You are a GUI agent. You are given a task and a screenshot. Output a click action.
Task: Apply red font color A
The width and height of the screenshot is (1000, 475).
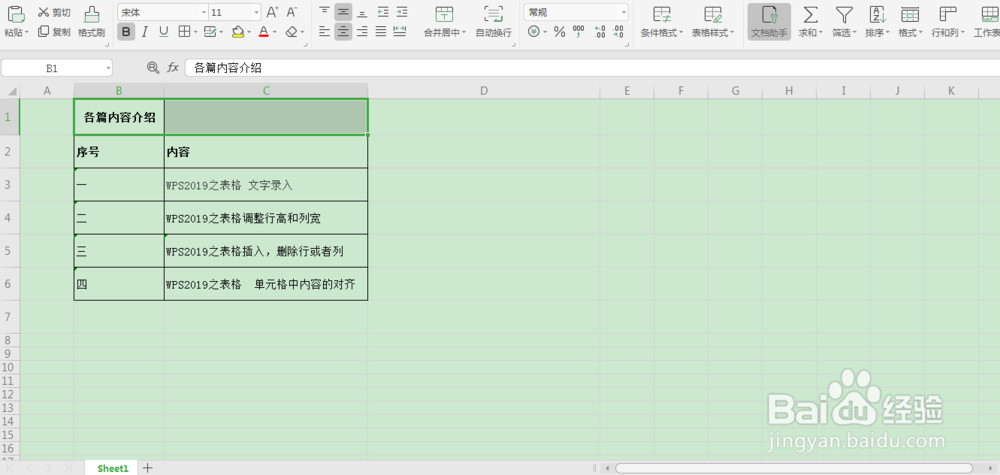click(x=264, y=32)
